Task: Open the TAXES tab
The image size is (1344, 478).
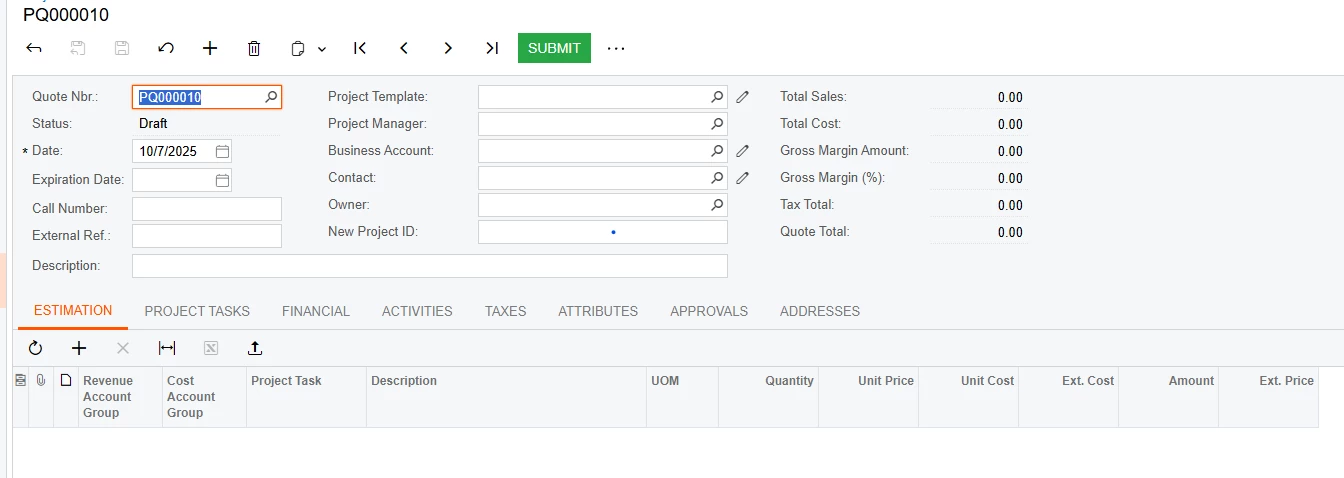Action: [506, 311]
